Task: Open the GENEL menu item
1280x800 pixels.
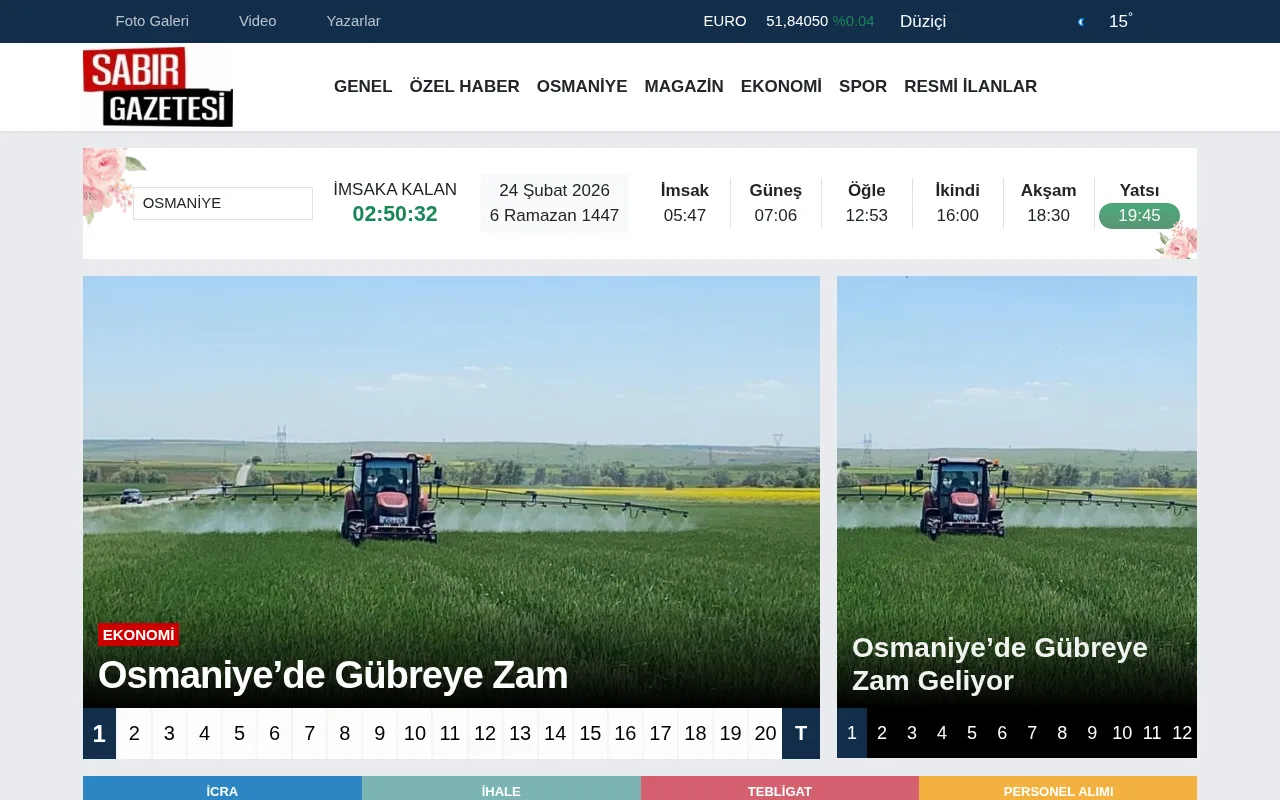Action: pos(363,86)
